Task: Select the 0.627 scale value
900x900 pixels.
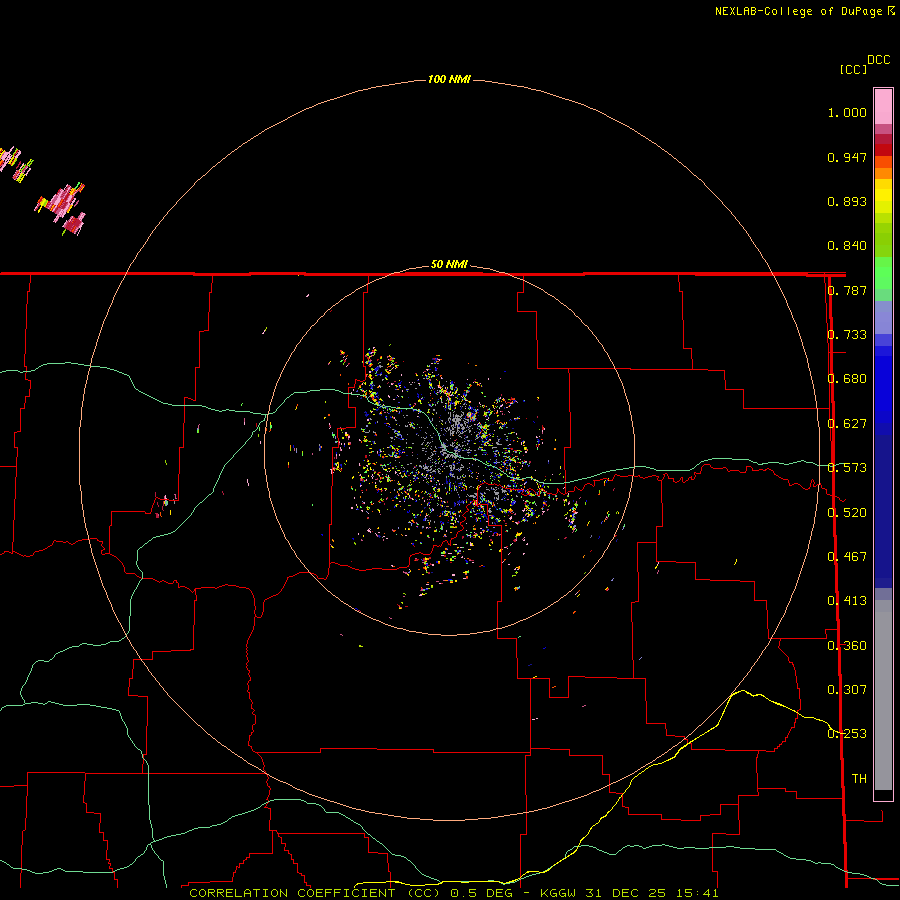Action: point(847,424)
